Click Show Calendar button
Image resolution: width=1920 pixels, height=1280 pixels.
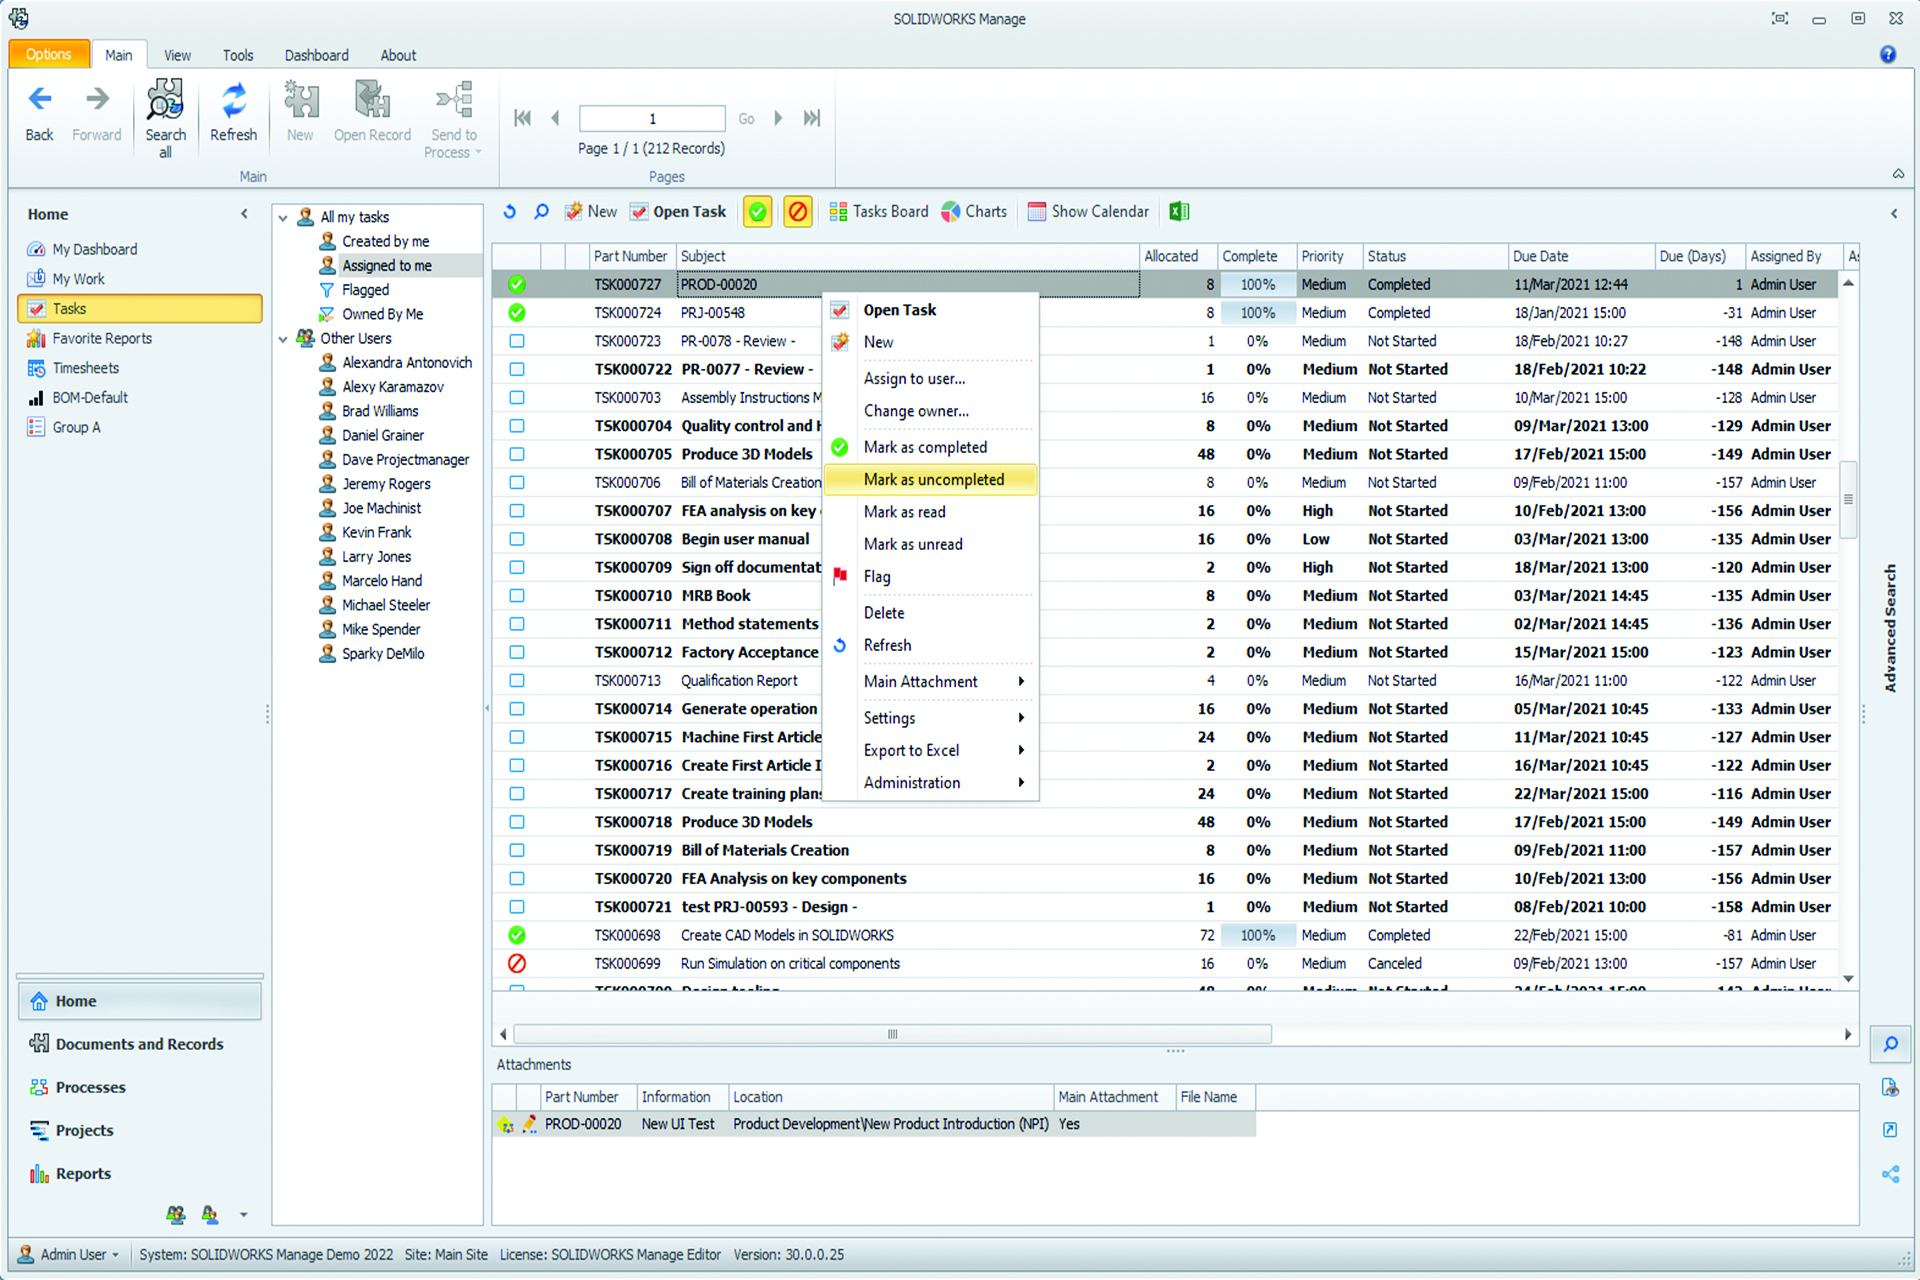point(1089,212)
